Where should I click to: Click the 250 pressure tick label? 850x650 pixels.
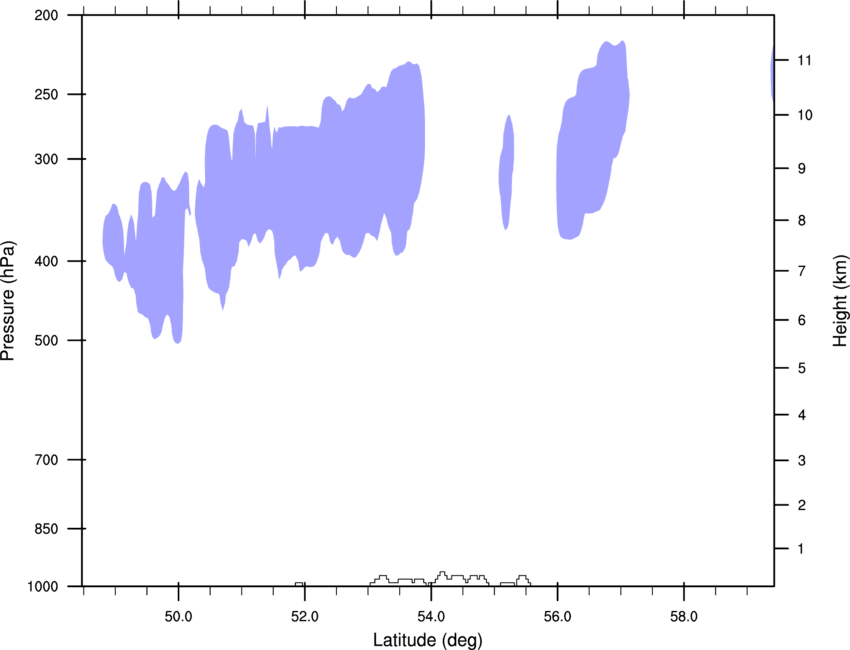pos(46,94)
